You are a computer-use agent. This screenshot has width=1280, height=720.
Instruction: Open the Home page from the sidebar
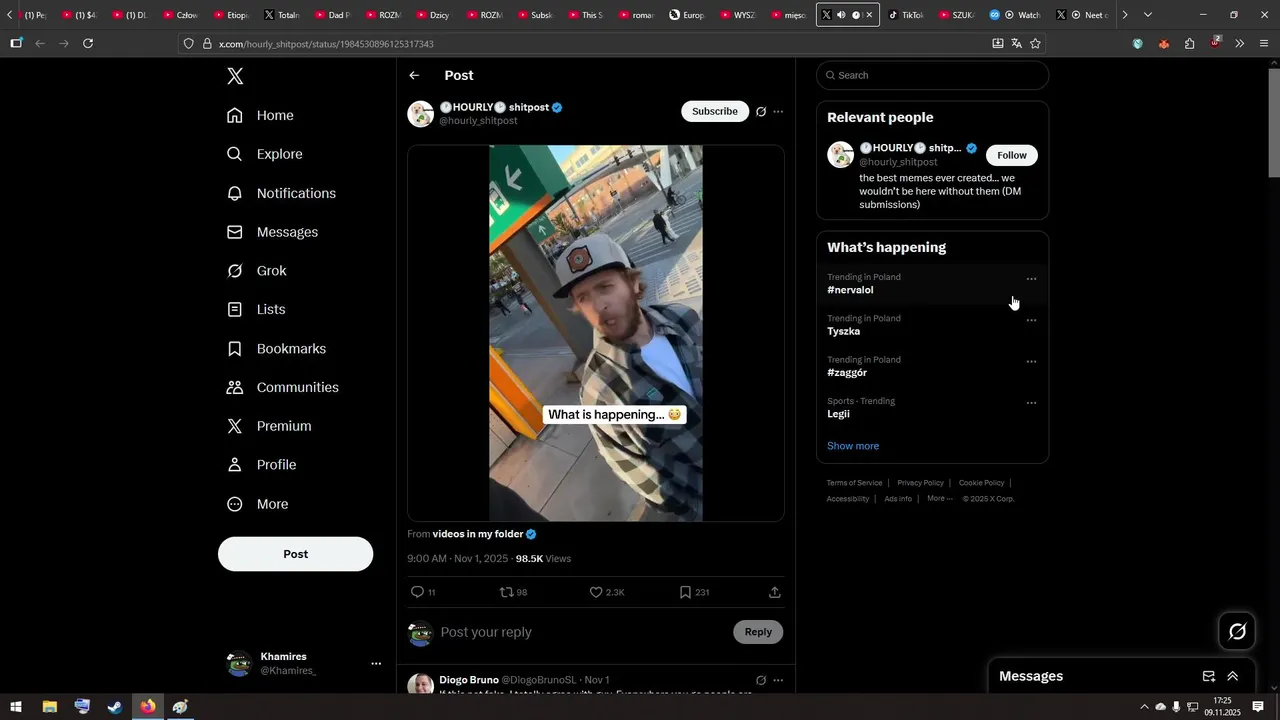click(x=260, y=115)
